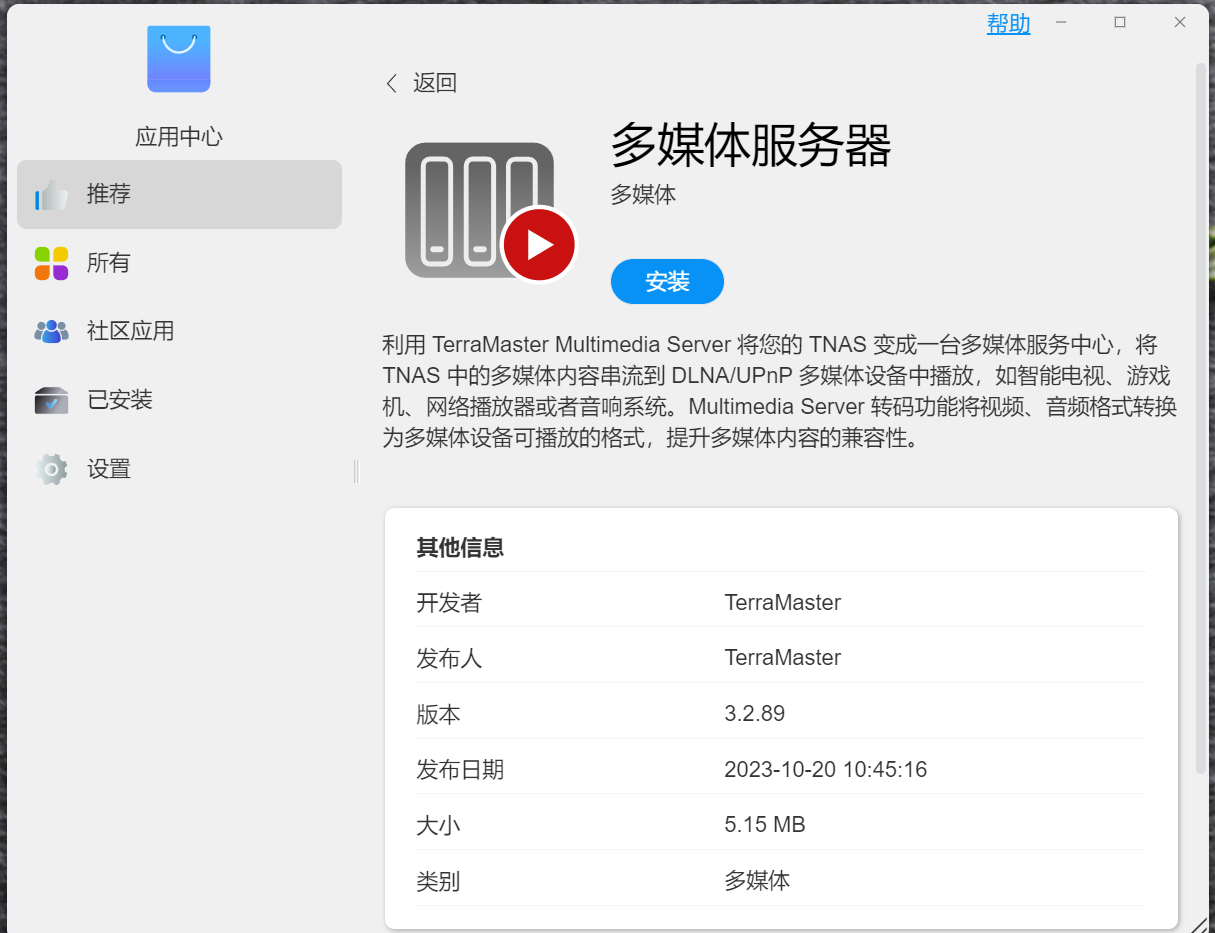Click the gear icon beside 设置

tap(52, 469)
